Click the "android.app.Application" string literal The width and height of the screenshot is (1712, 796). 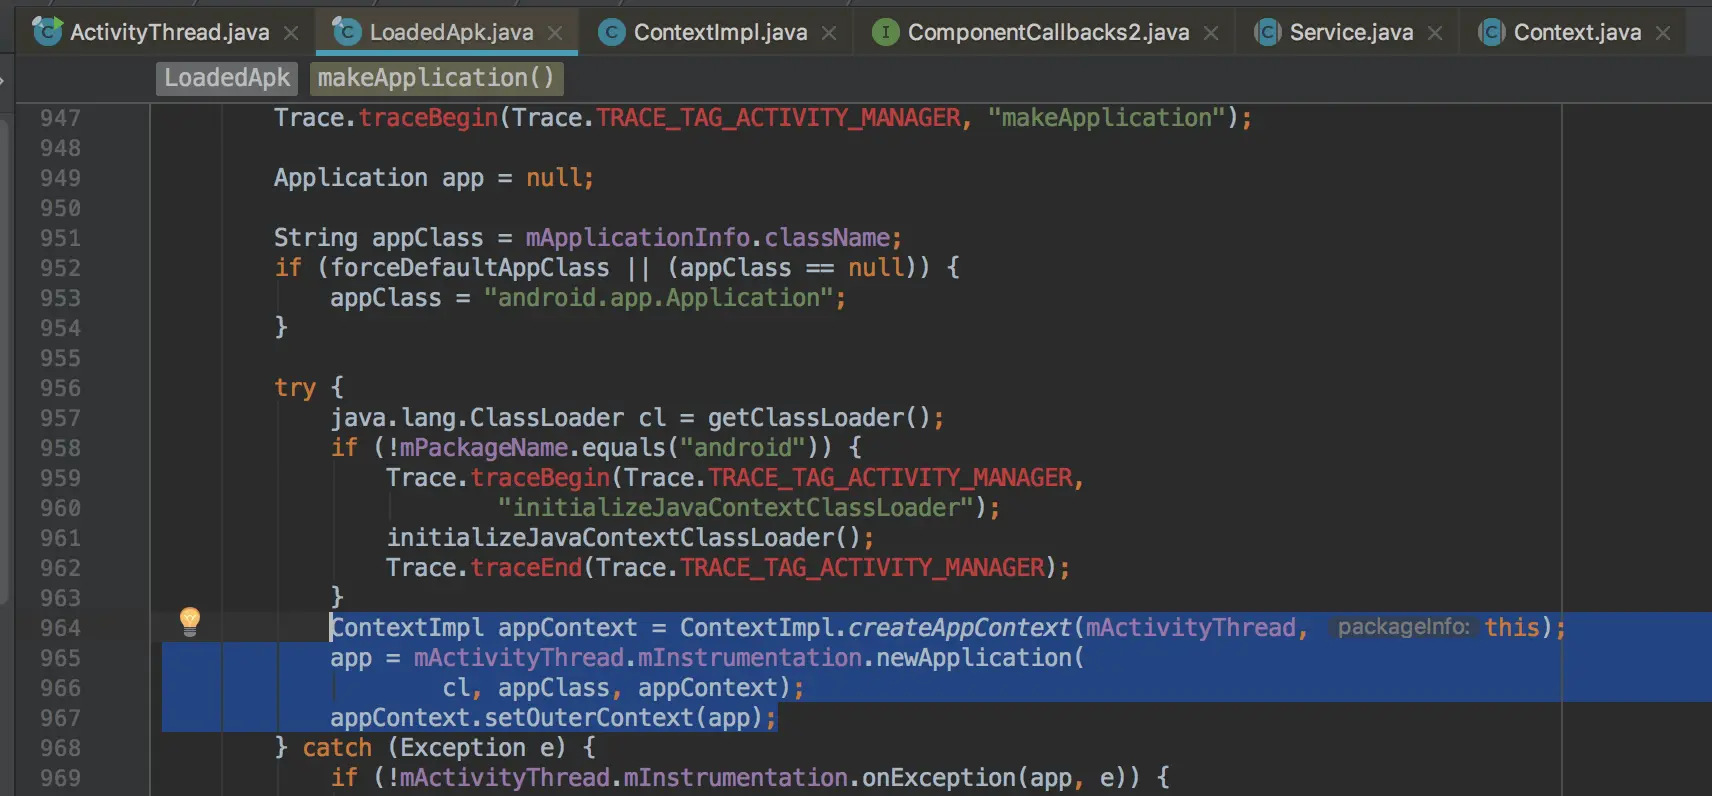coord(658,298)
